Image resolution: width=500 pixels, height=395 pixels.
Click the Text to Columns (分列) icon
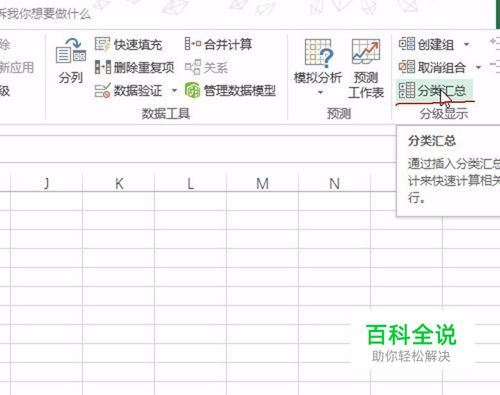click(71, 51)
